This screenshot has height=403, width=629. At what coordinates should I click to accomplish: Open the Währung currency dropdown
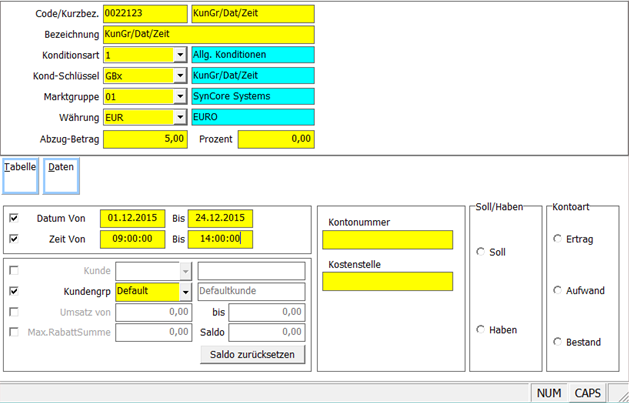tap(180, 118)
